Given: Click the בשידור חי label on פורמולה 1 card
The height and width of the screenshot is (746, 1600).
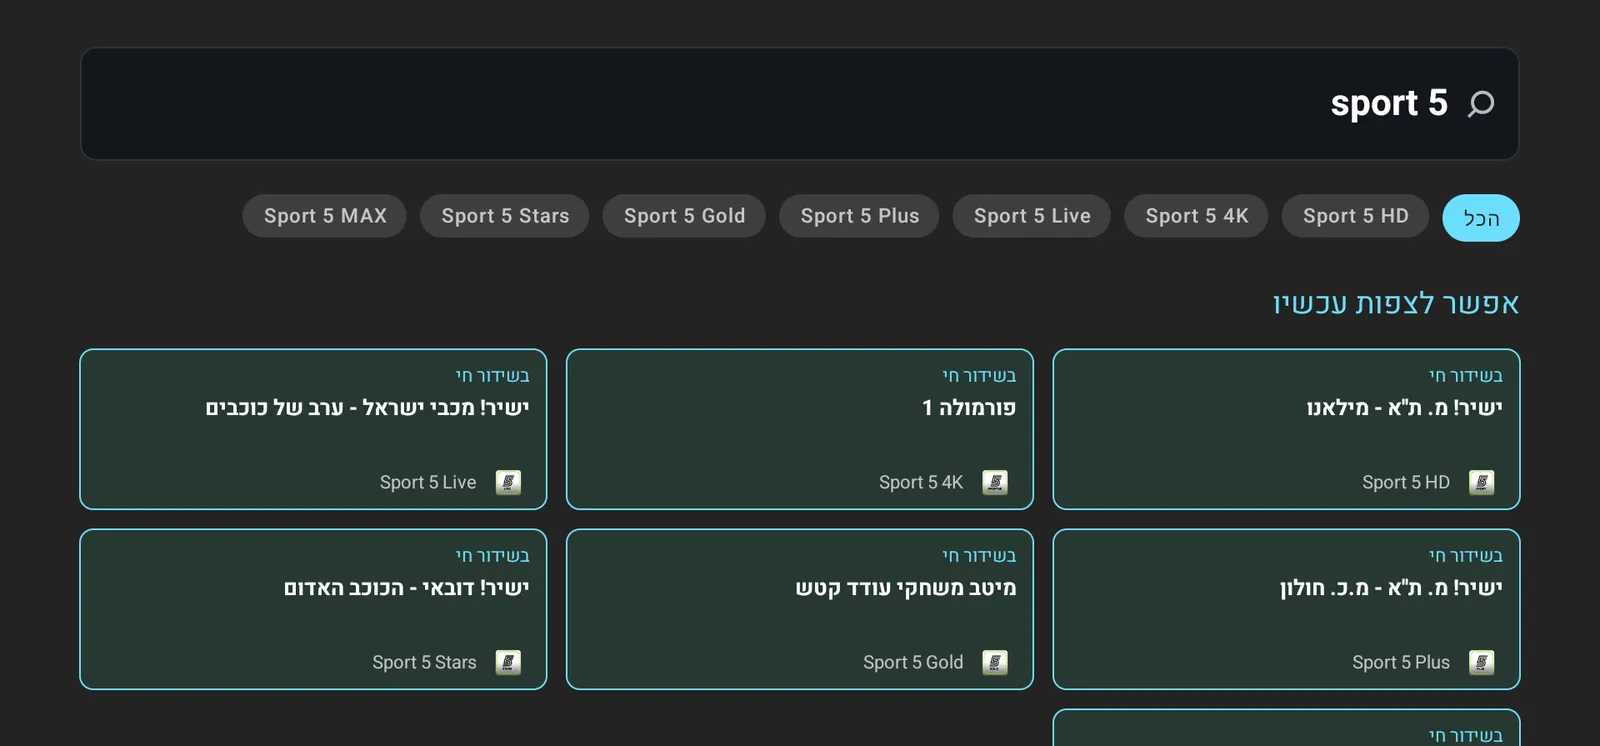Looking at the screenshot, I should pos(979,376).
